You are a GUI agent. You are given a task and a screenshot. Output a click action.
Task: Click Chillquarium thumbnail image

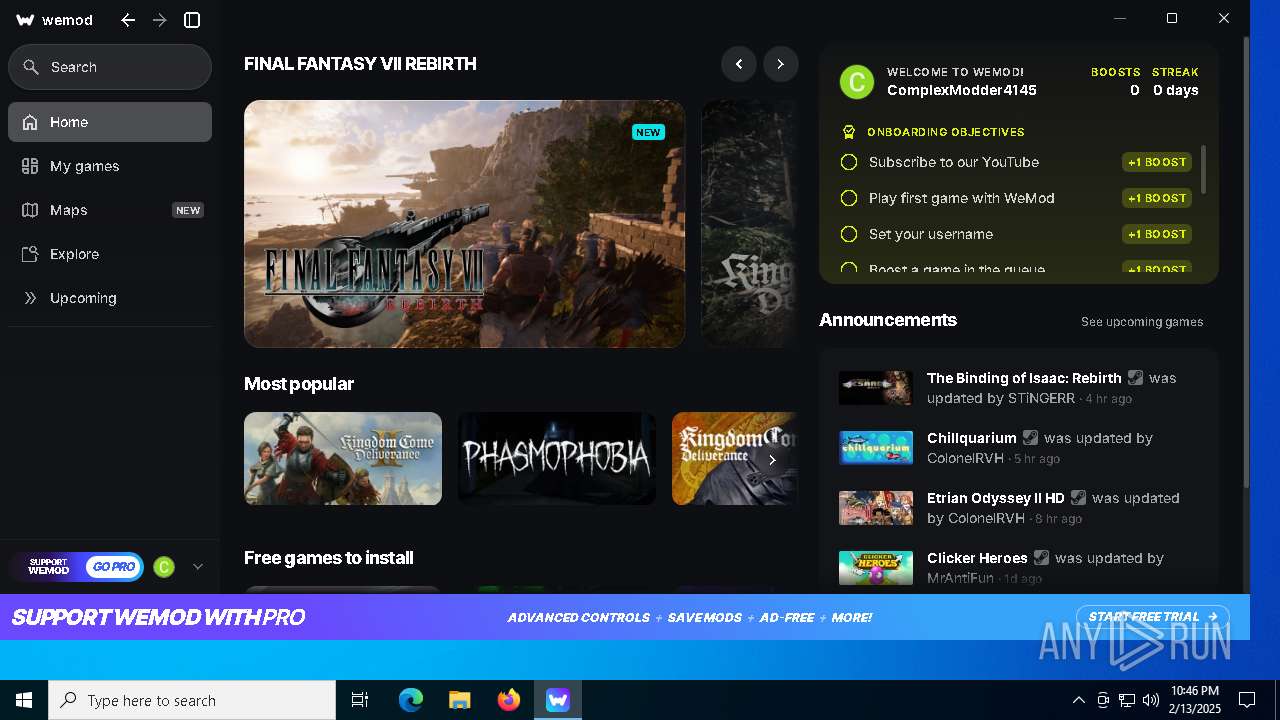tap(876, 448)
